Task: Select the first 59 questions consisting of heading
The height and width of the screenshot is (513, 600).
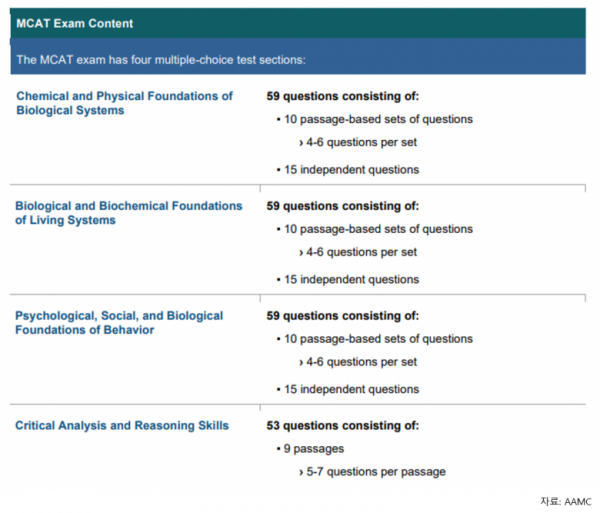Action: point(342,96)
